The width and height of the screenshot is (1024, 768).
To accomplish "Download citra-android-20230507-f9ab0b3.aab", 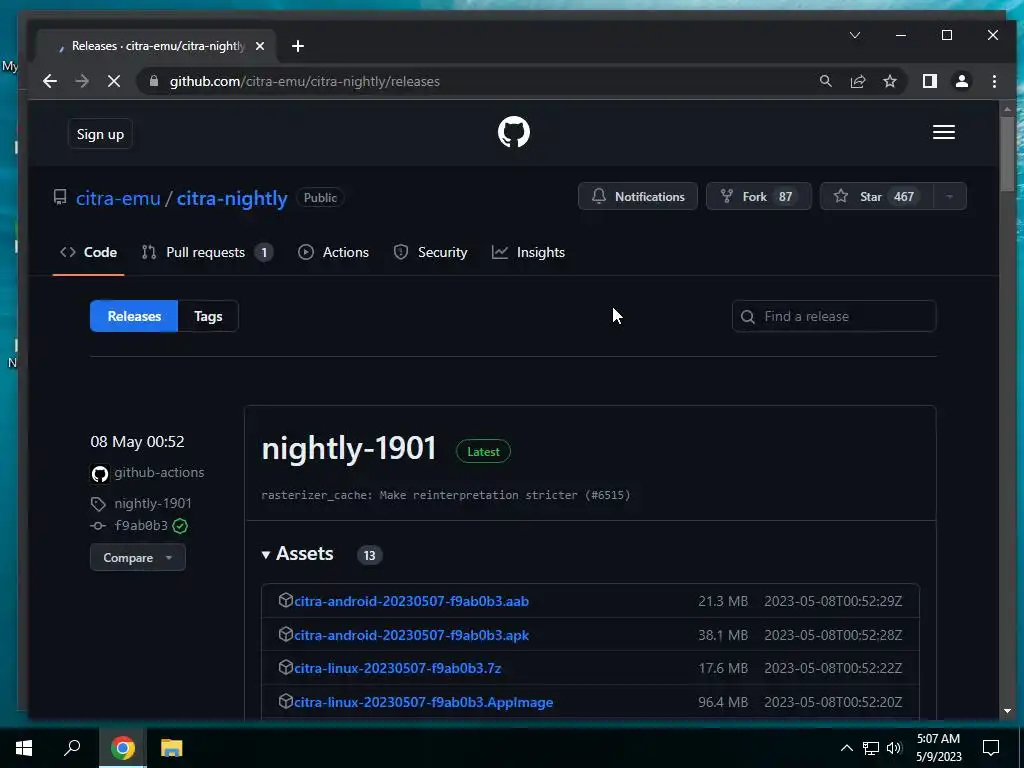I will (x=411, y=601).
